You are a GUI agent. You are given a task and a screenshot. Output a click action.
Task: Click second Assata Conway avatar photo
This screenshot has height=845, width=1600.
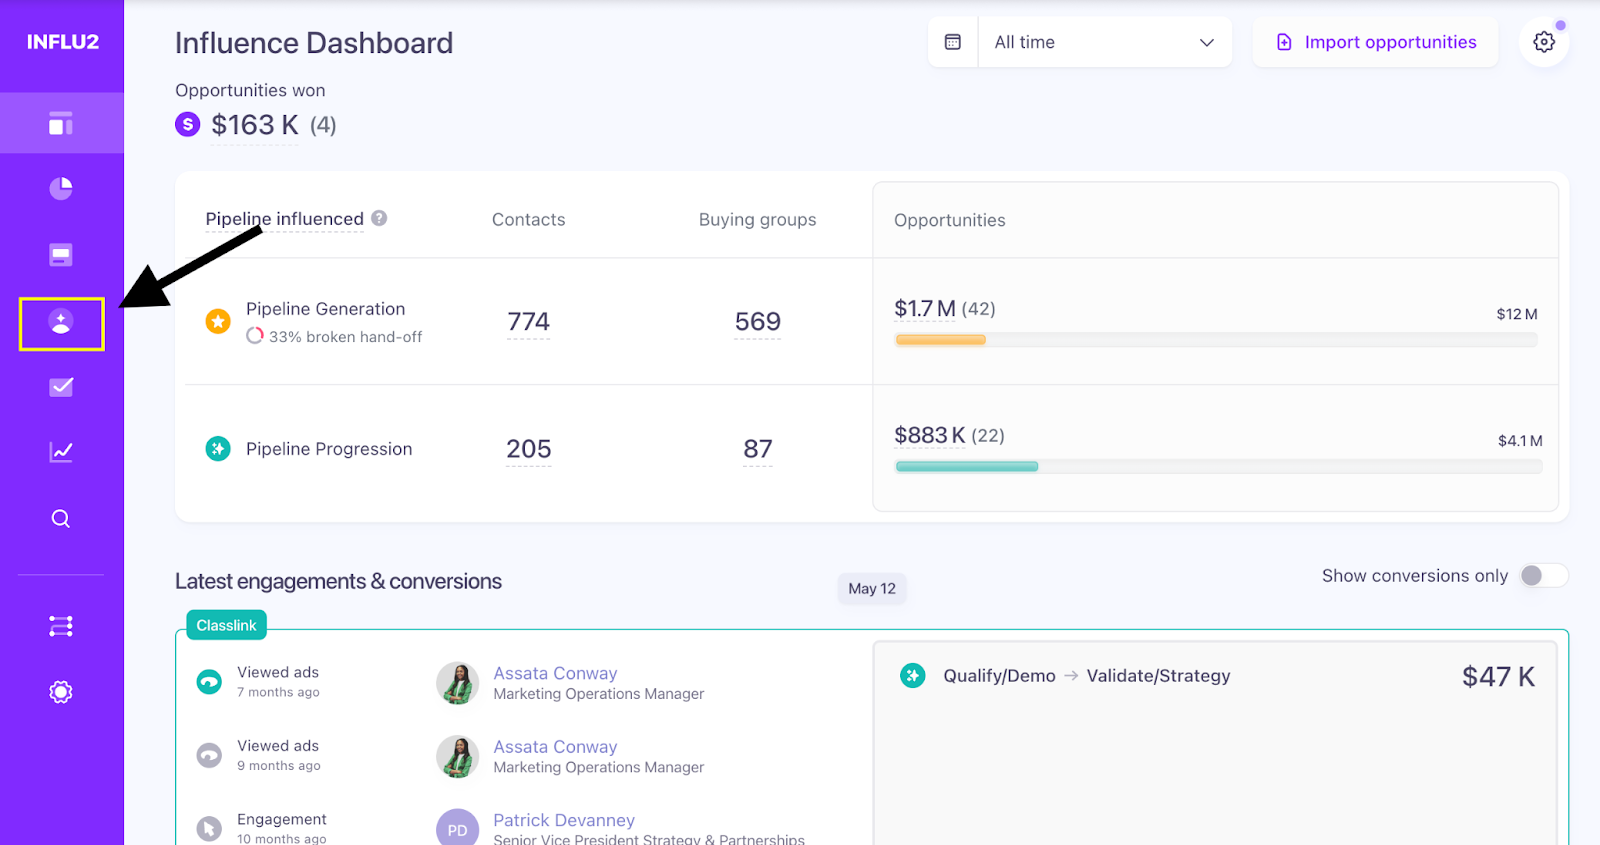pos(457,757)
